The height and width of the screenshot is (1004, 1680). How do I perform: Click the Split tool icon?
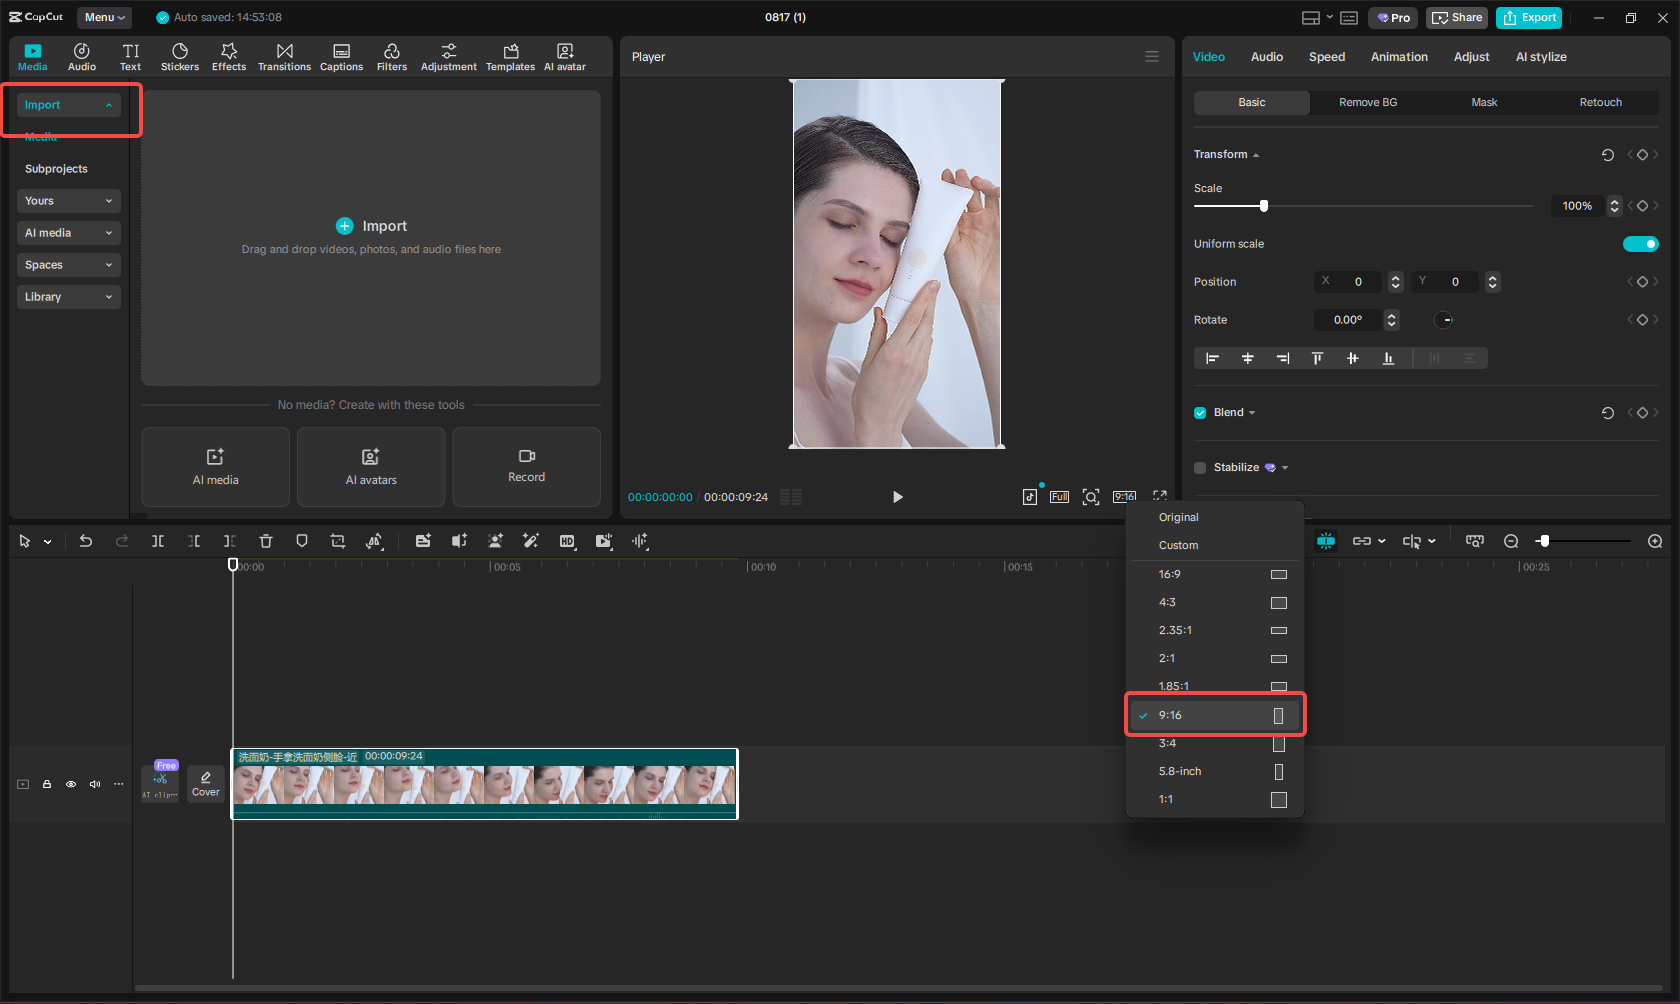pyautogui.click(x=158, y=541)
